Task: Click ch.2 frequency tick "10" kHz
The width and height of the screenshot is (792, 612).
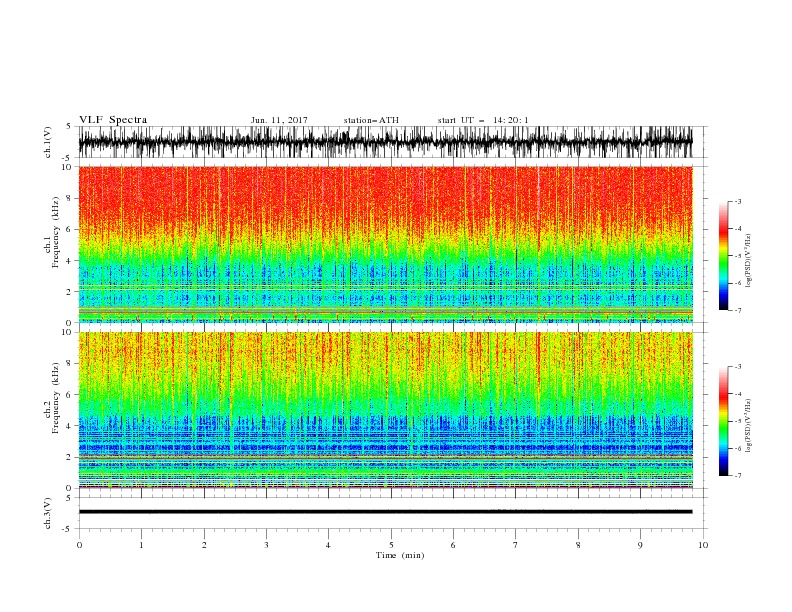Action: tap(66, 332)
